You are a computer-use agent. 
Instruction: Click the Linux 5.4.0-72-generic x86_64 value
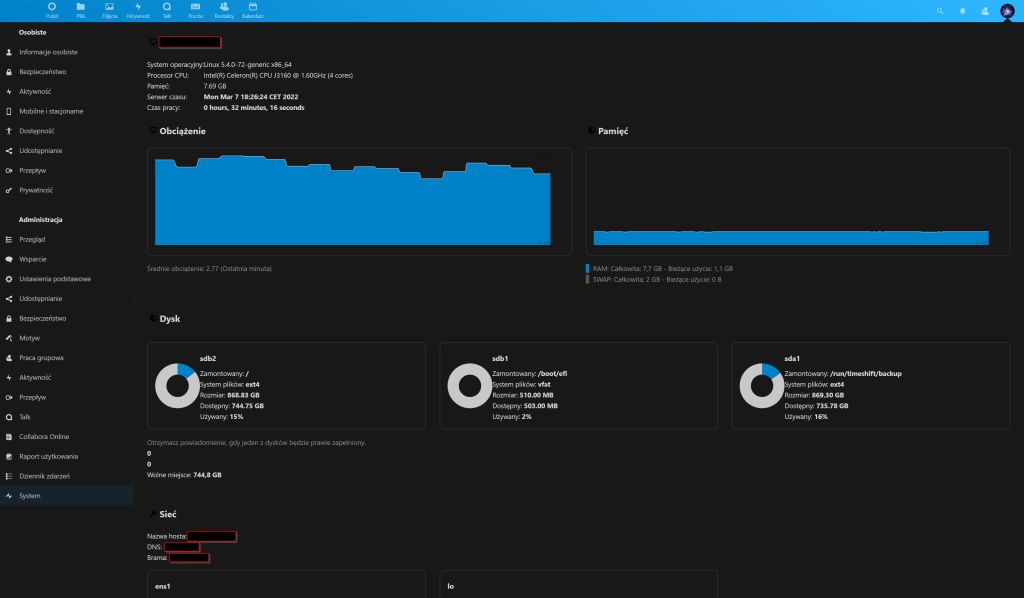[248, 65]
